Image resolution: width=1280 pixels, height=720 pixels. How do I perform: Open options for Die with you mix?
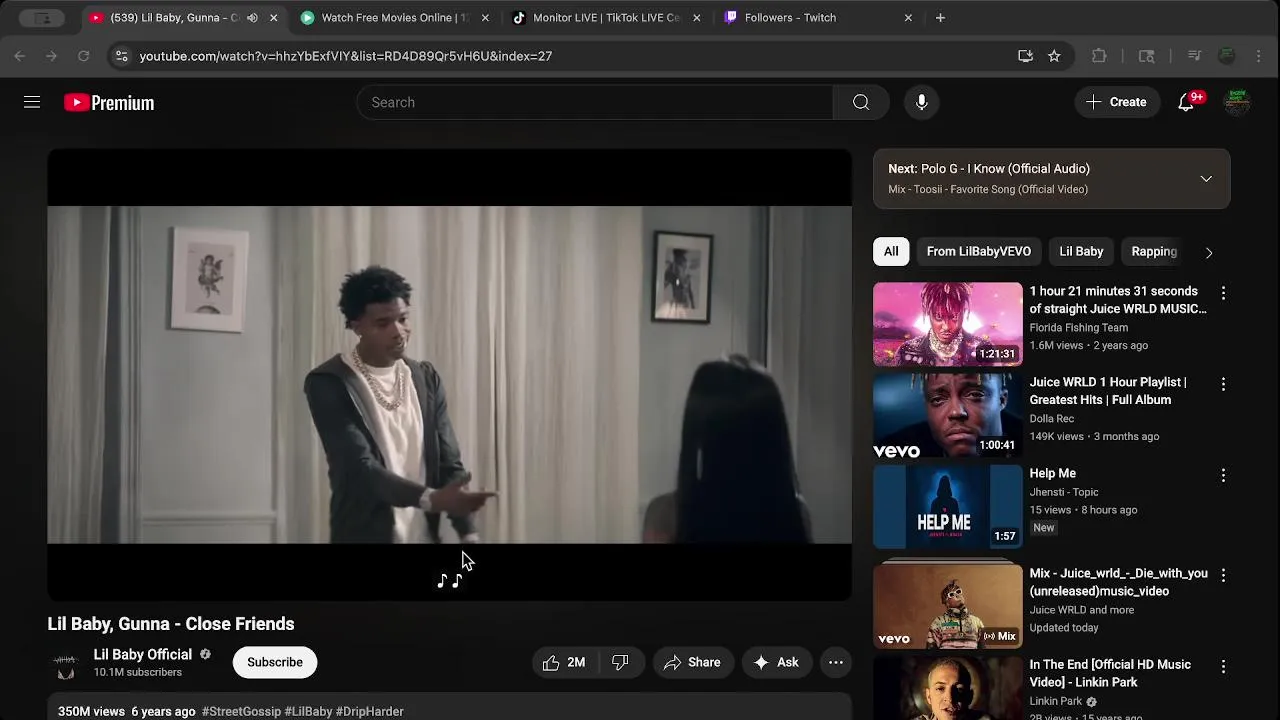click(x=1223, y=575)
